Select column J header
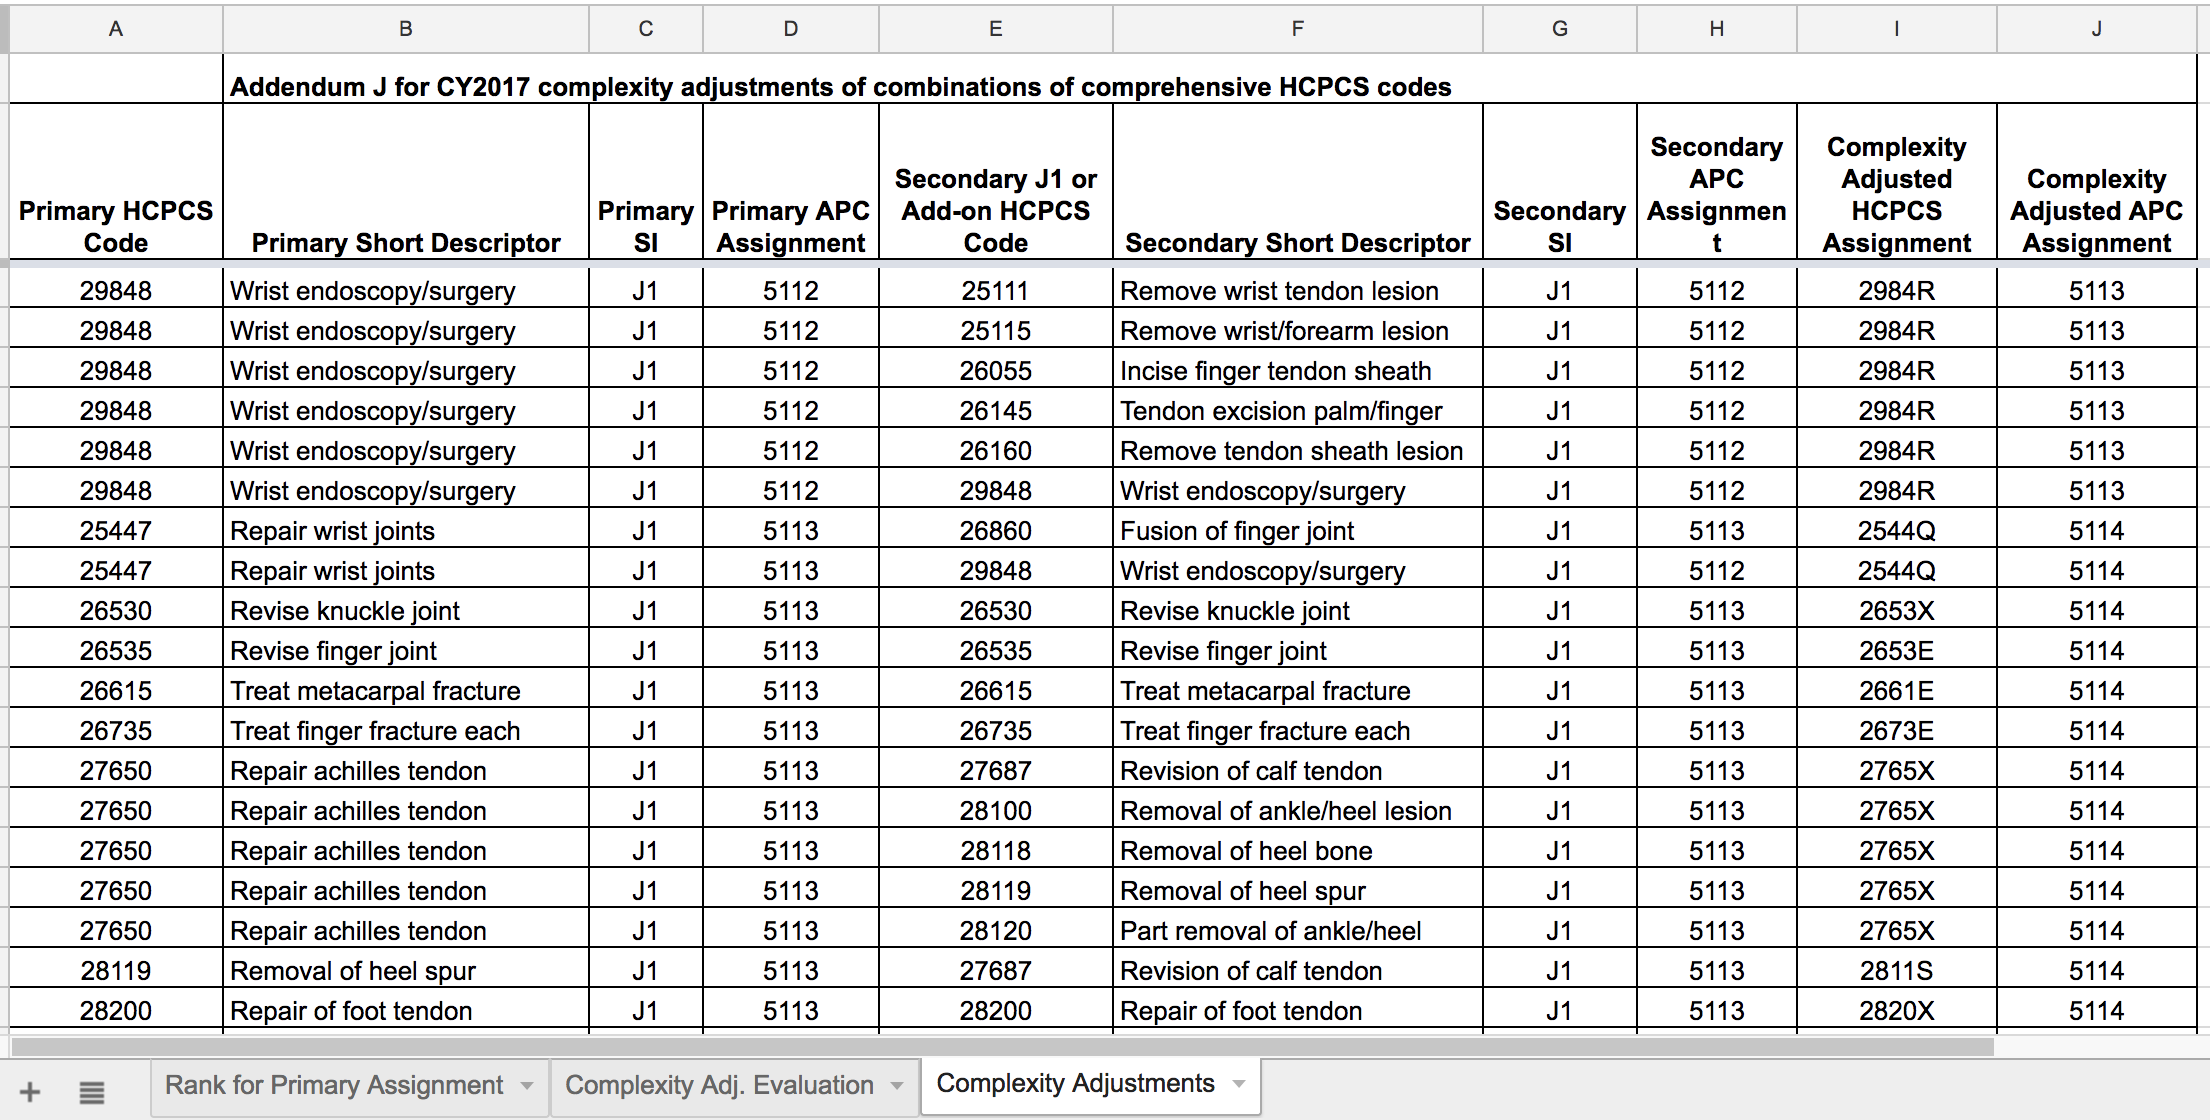This screenshot has height=1120, width=2210. click(x=2096, y=29)
